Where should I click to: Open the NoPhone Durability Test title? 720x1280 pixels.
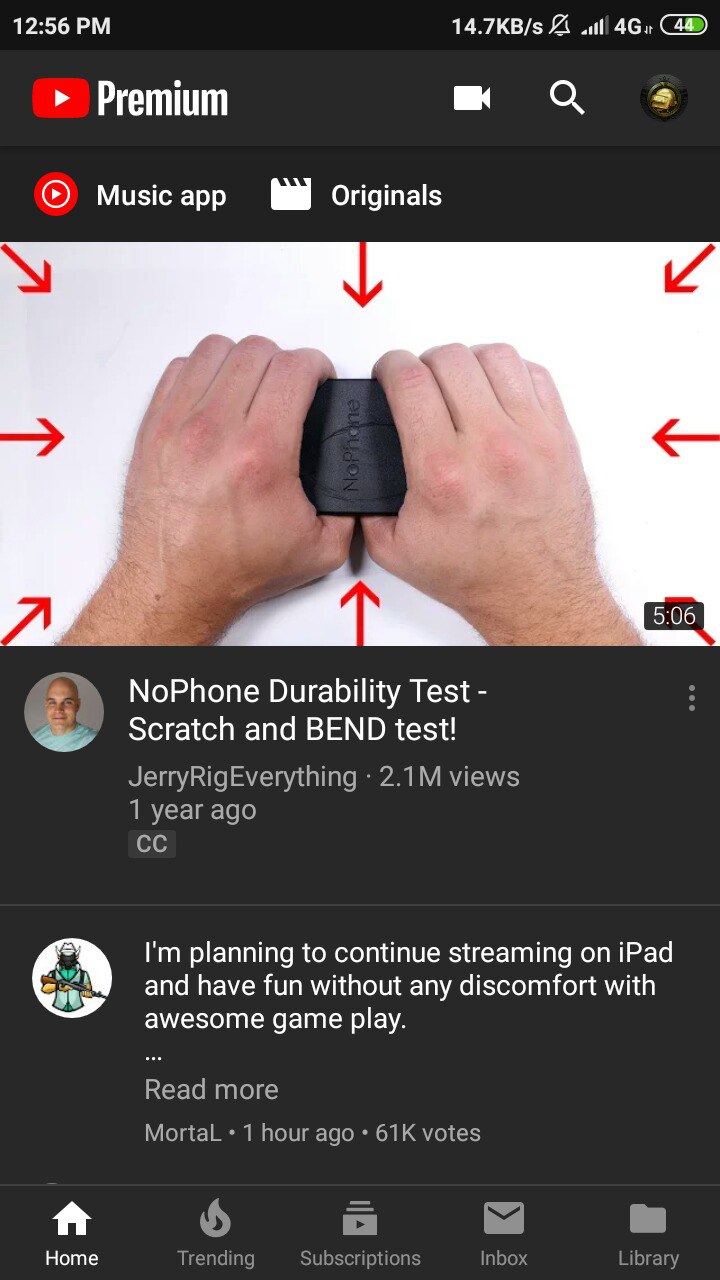point(308,709)
